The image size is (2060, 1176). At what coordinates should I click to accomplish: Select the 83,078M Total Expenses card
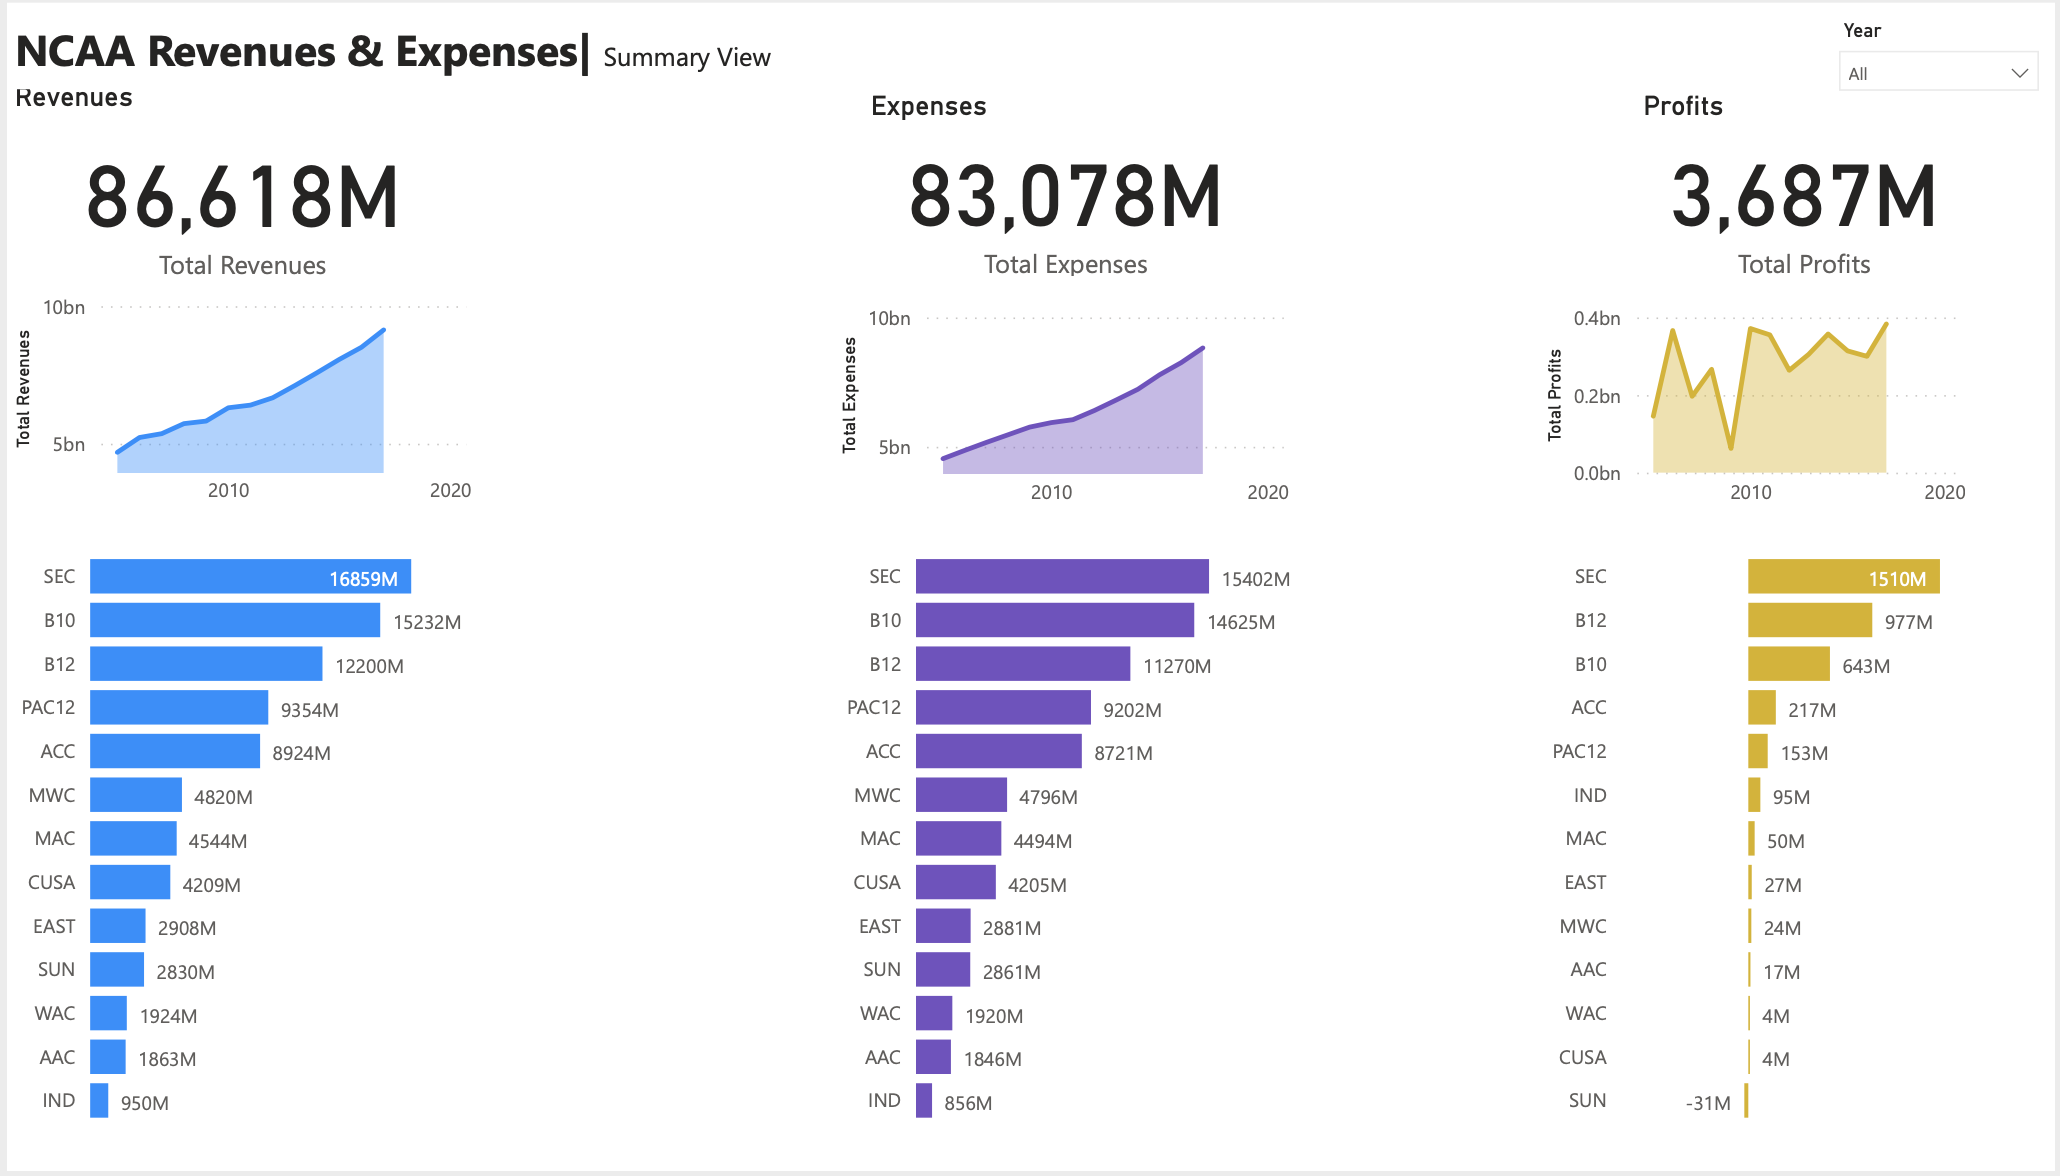pyautogui.click(x=1064, y=195)
